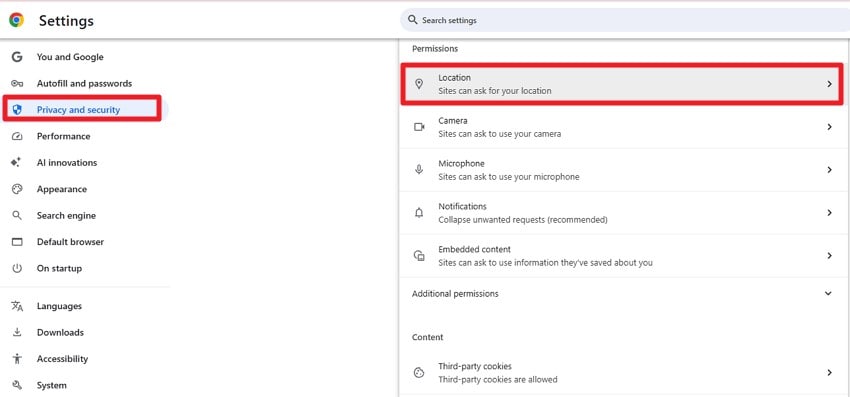Open Location permission via its chevron
Screen dimensions: 850x397
click(x=829, y=84)
